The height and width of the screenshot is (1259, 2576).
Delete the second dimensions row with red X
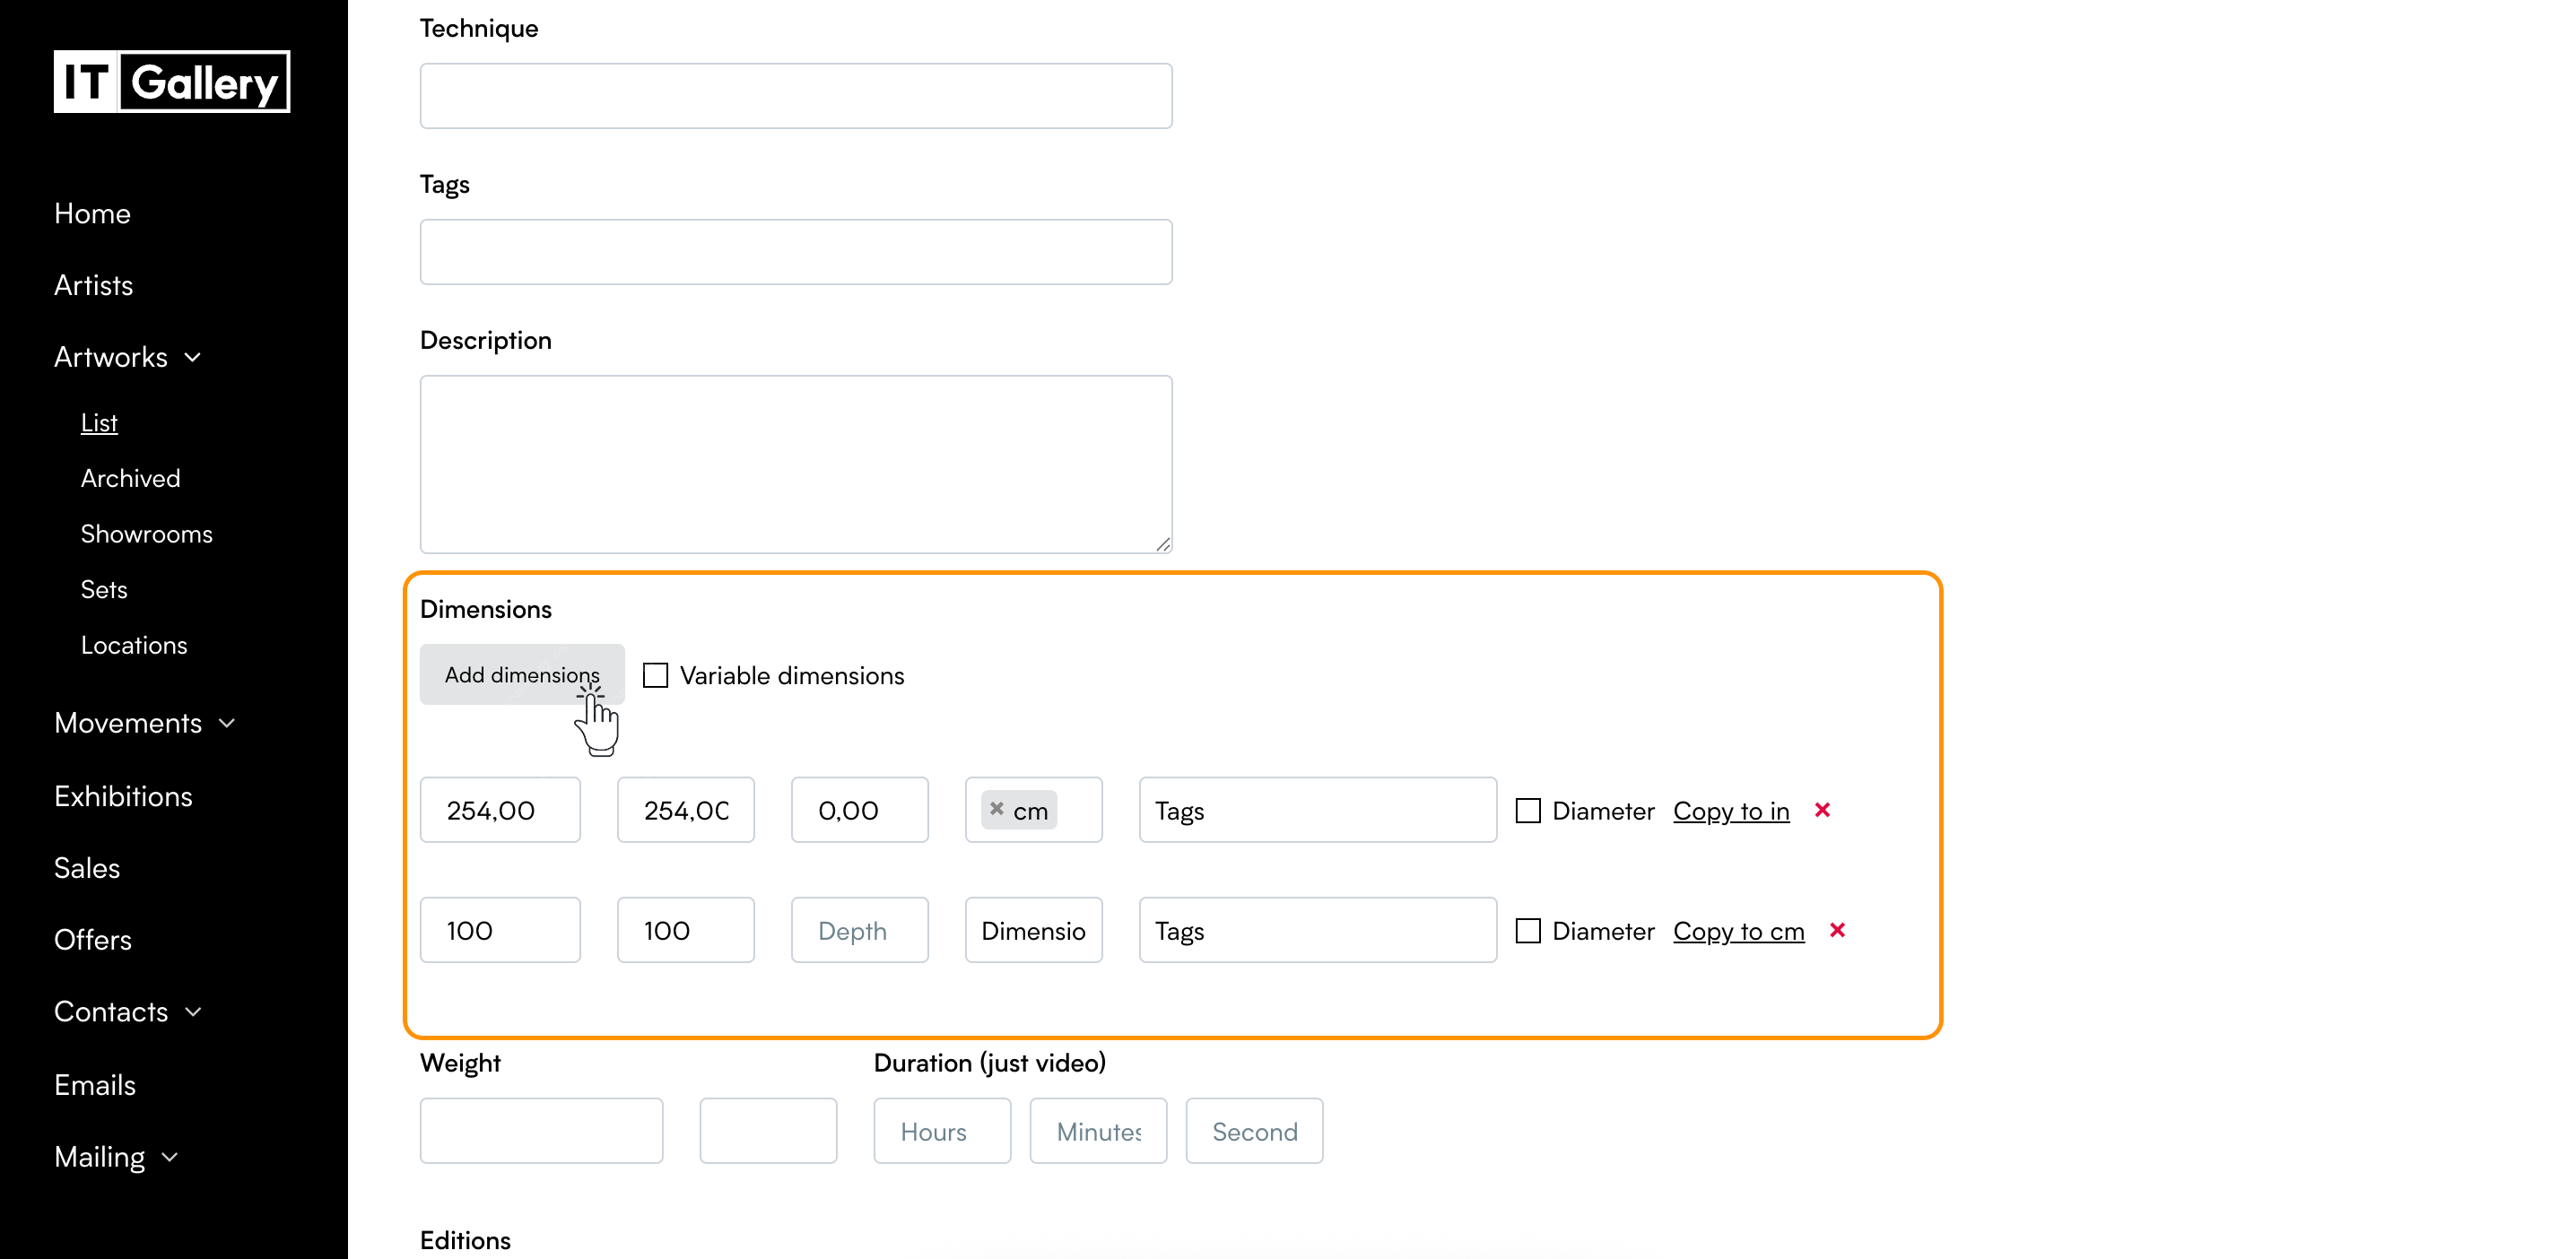pos(1836,930)
